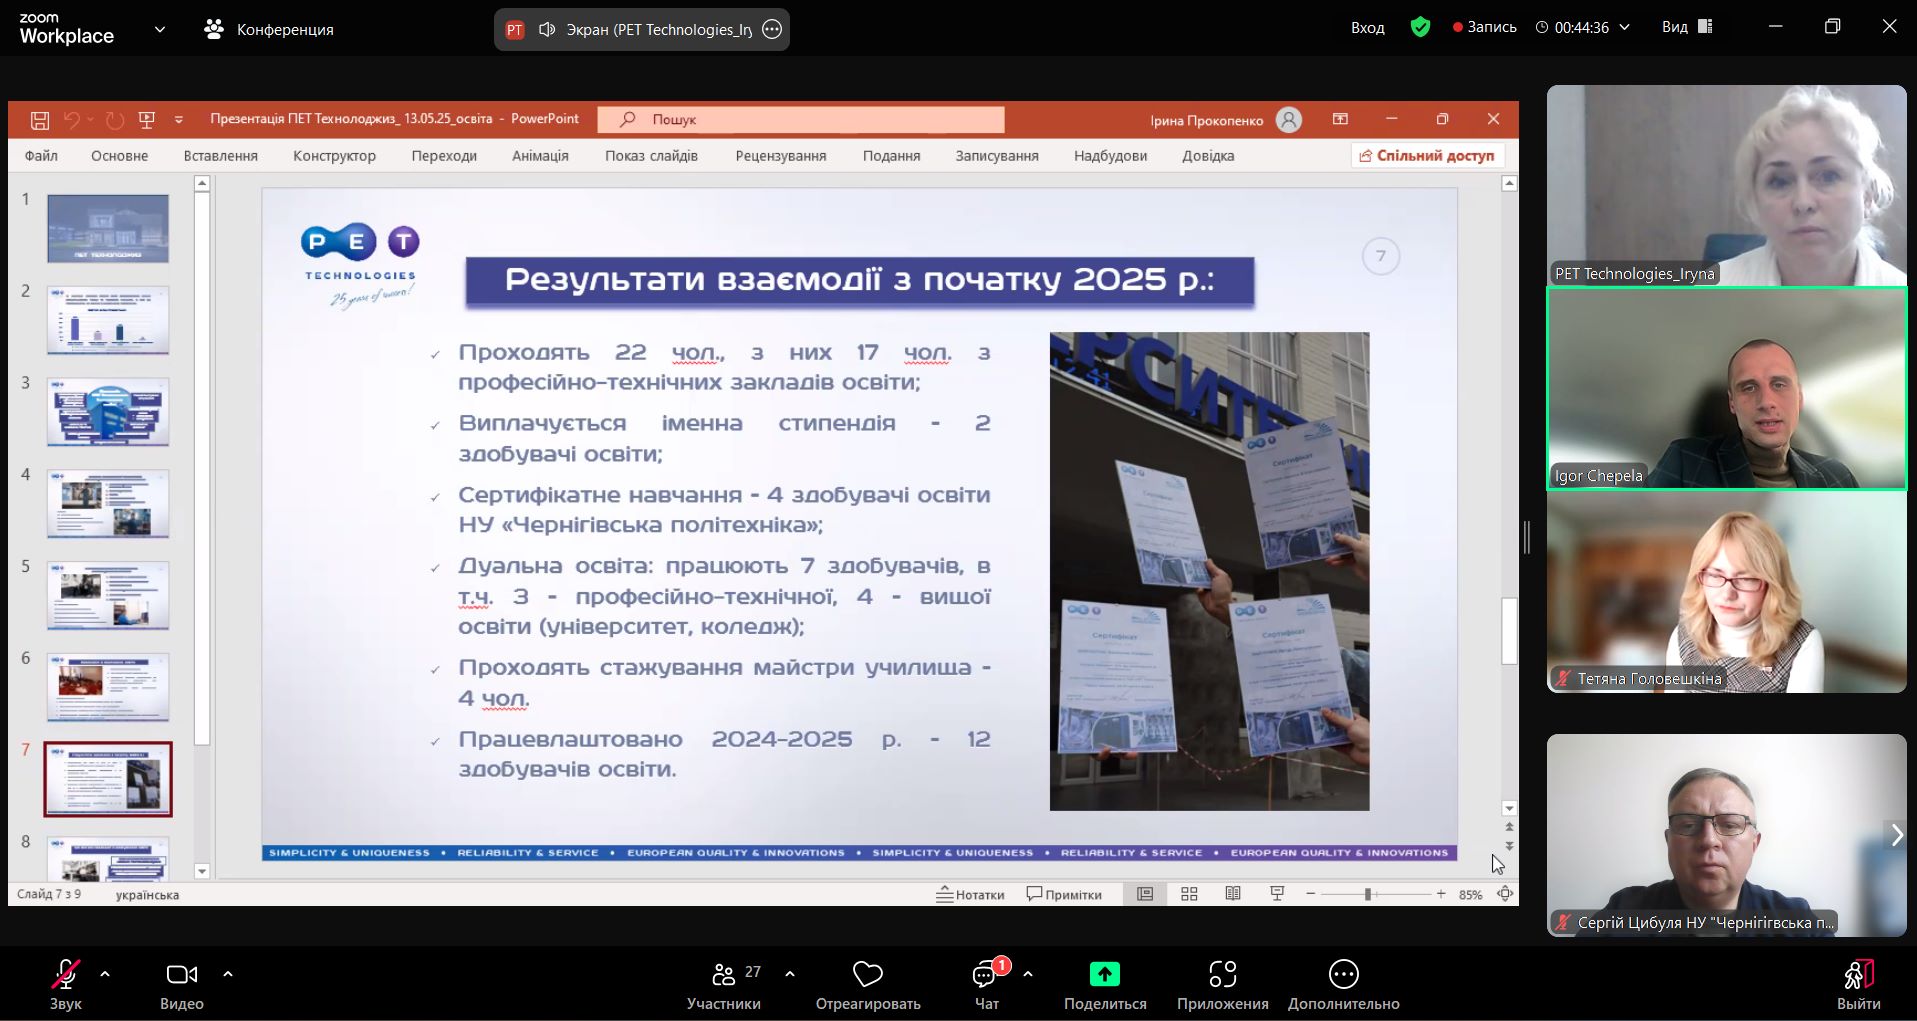Click the Вход sign-in link

click(1367, 28)
